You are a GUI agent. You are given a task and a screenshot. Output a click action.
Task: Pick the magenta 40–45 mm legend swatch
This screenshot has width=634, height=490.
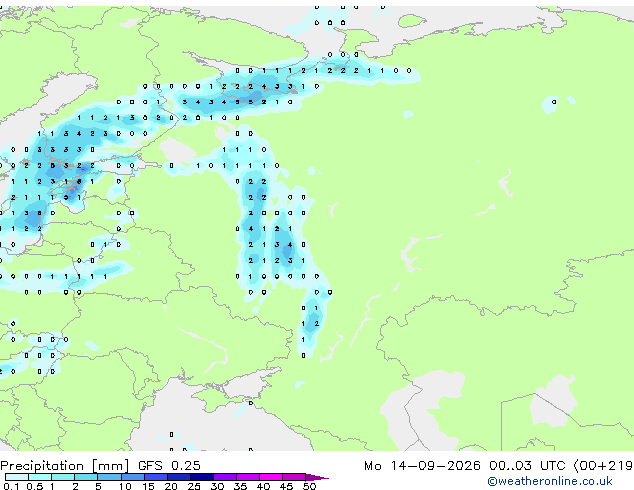click(271, 477)
